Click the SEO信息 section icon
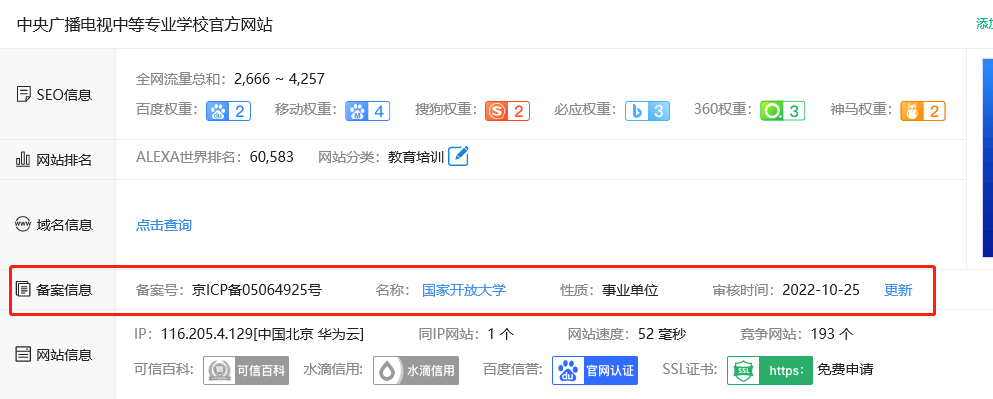Viewport: 993px width, 399px height. [23, 95]
